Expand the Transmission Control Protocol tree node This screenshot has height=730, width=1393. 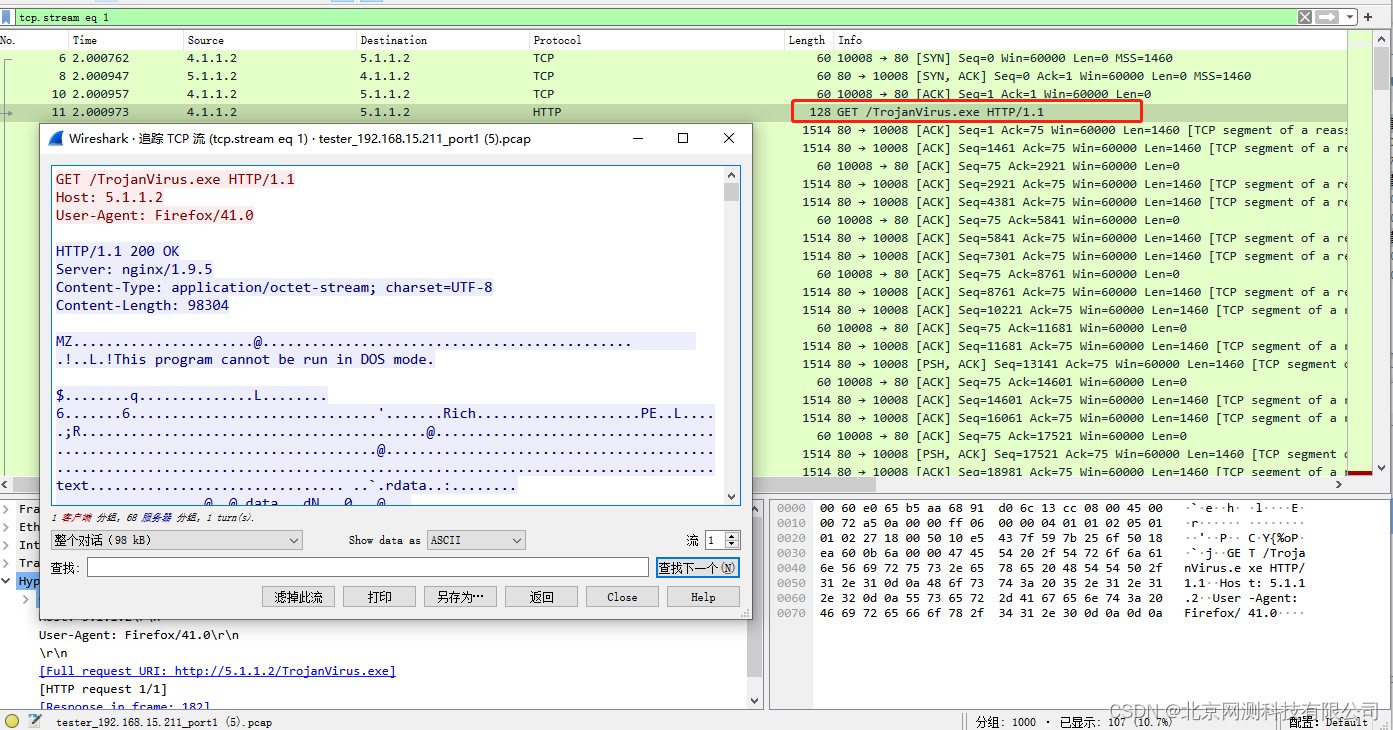(8, 563)
